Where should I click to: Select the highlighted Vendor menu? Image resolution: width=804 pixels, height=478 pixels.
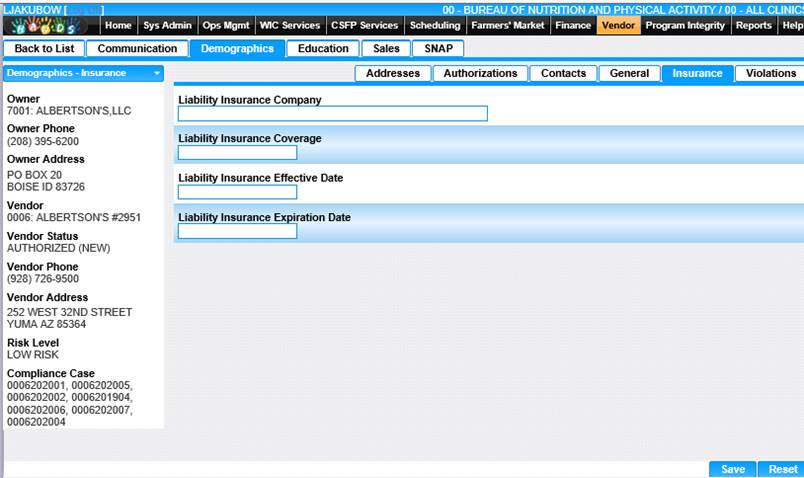pos(618,25)
